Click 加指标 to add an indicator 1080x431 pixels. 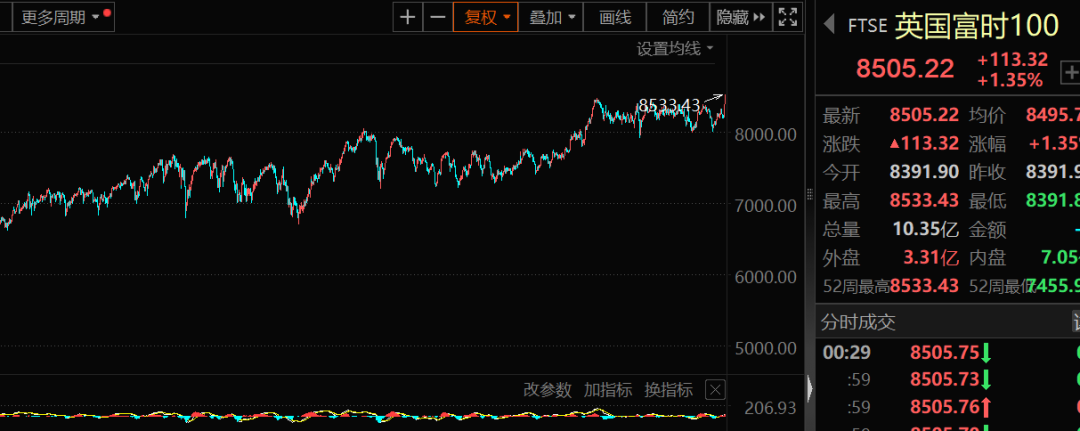[608, 390]
